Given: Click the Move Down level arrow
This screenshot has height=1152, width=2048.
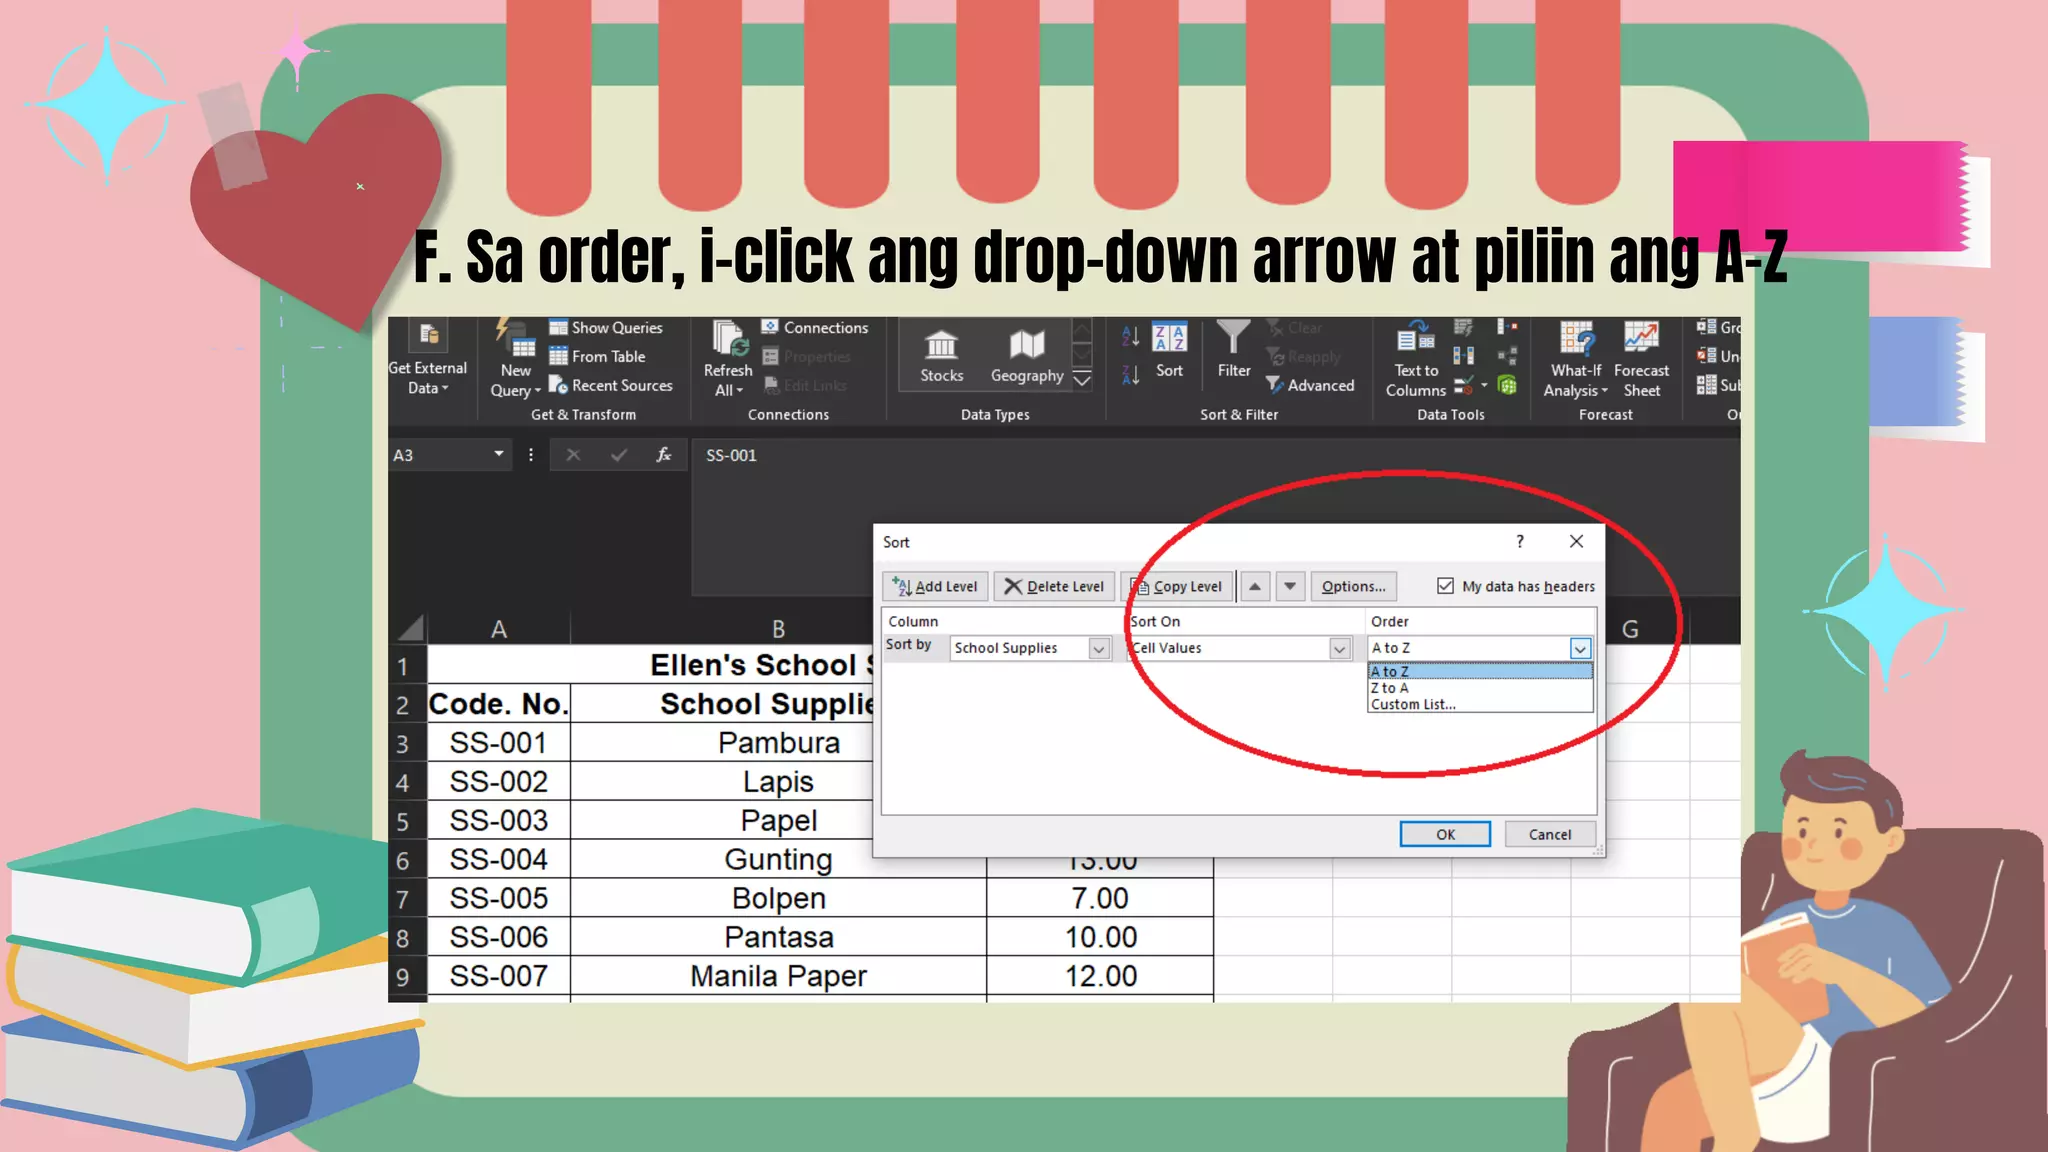Looking at the screenshot, I should [1290, 586].
